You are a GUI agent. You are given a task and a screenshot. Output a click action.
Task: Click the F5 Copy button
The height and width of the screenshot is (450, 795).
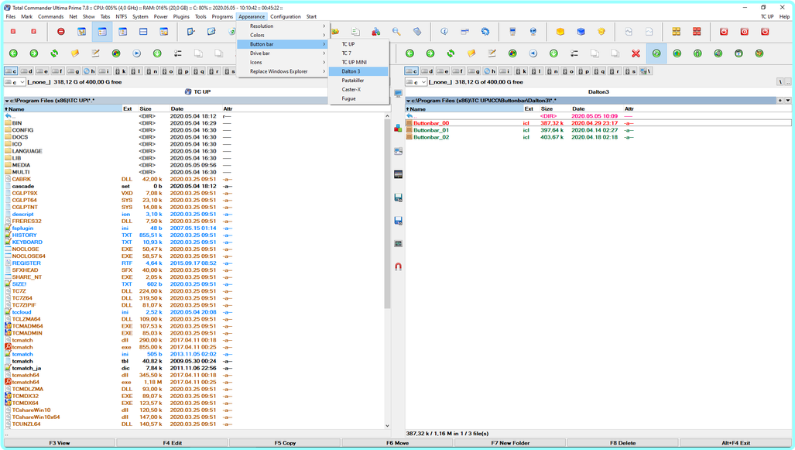285,443
